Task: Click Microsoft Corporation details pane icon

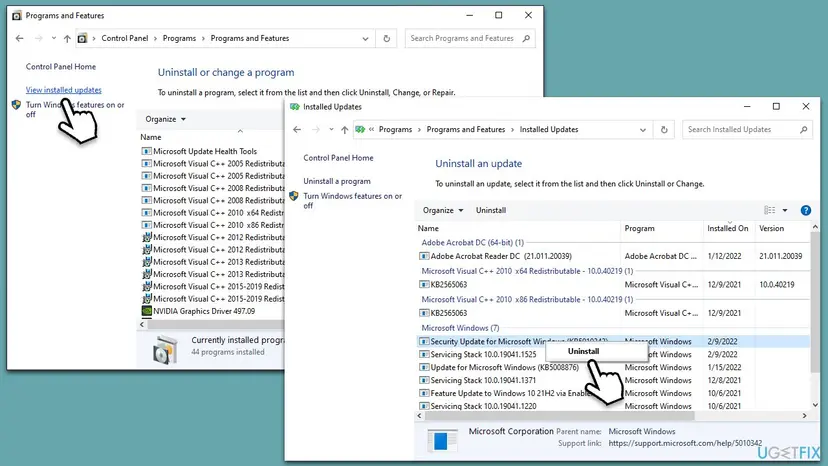Action: pyautogui.click(x=441, y=440)
